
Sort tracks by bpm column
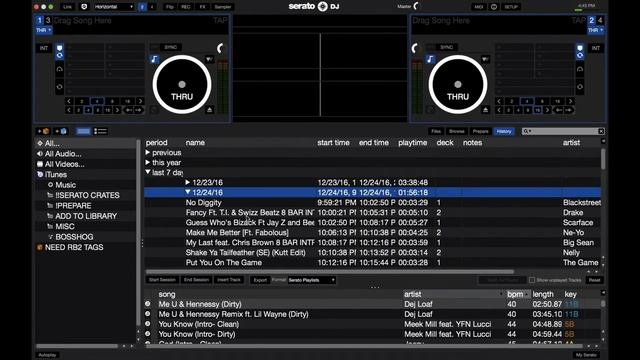tap(515, 294)
